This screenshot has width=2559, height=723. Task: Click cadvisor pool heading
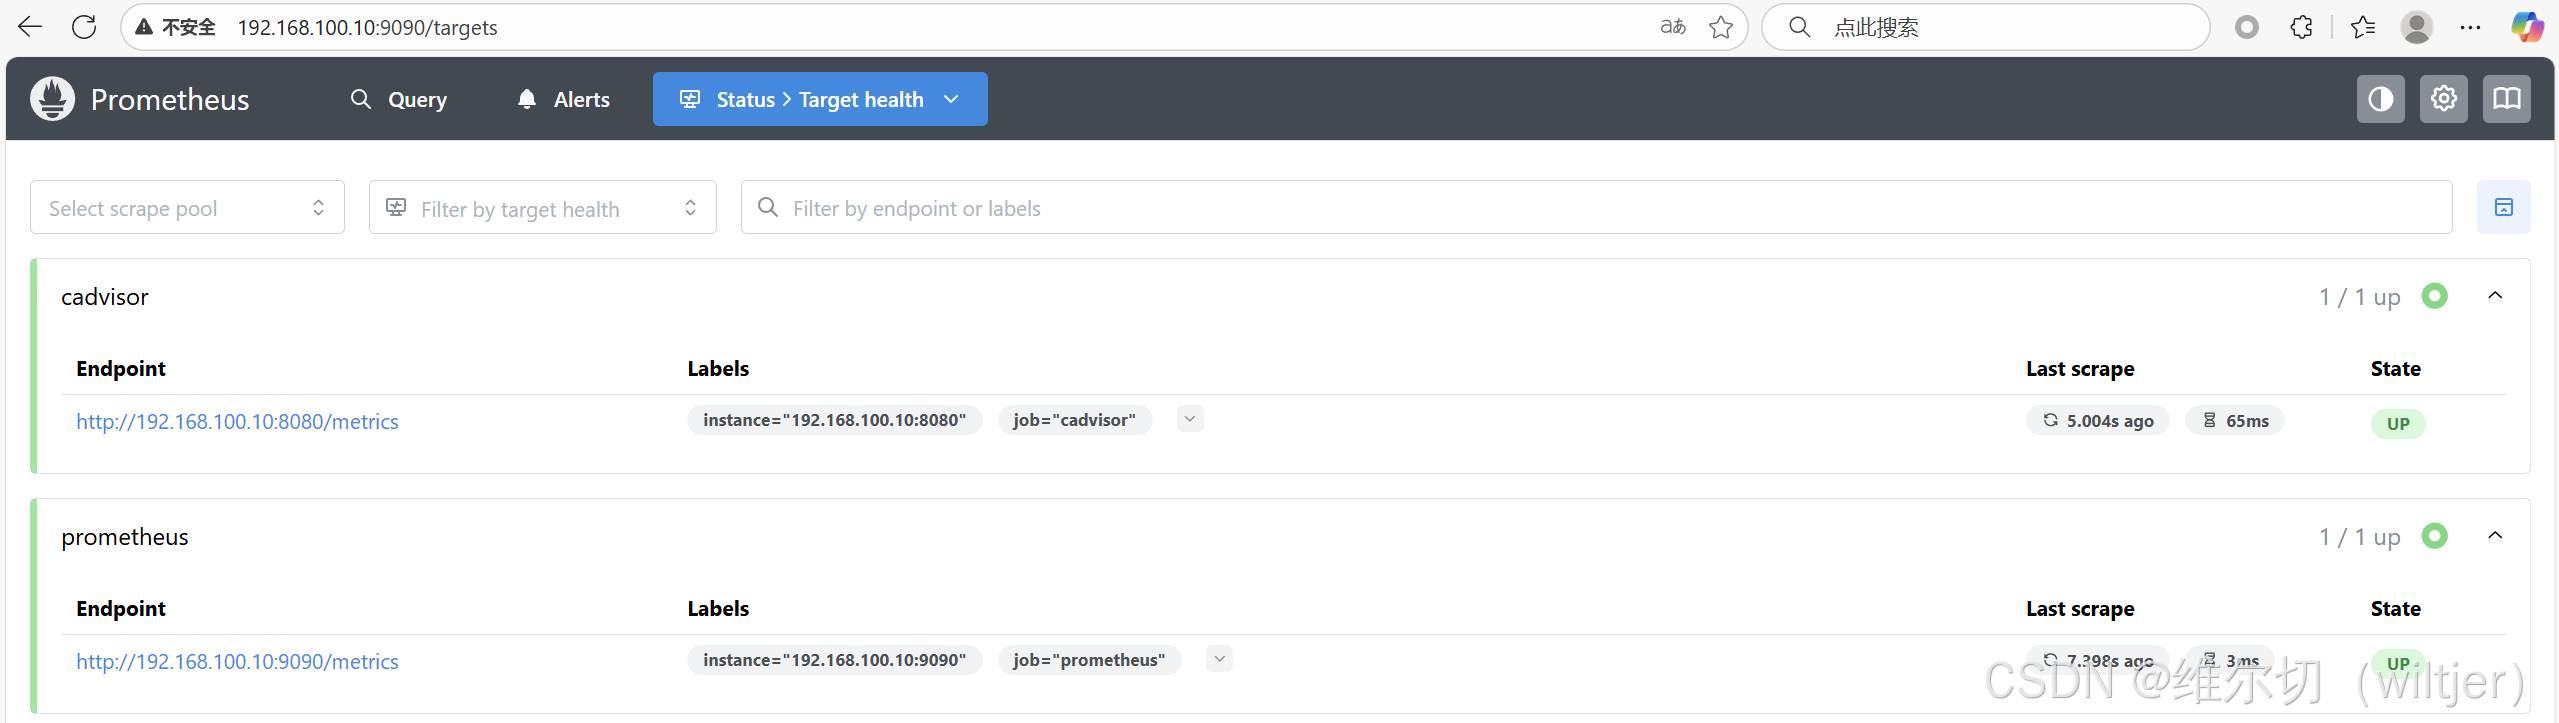[x=105, y=297]
